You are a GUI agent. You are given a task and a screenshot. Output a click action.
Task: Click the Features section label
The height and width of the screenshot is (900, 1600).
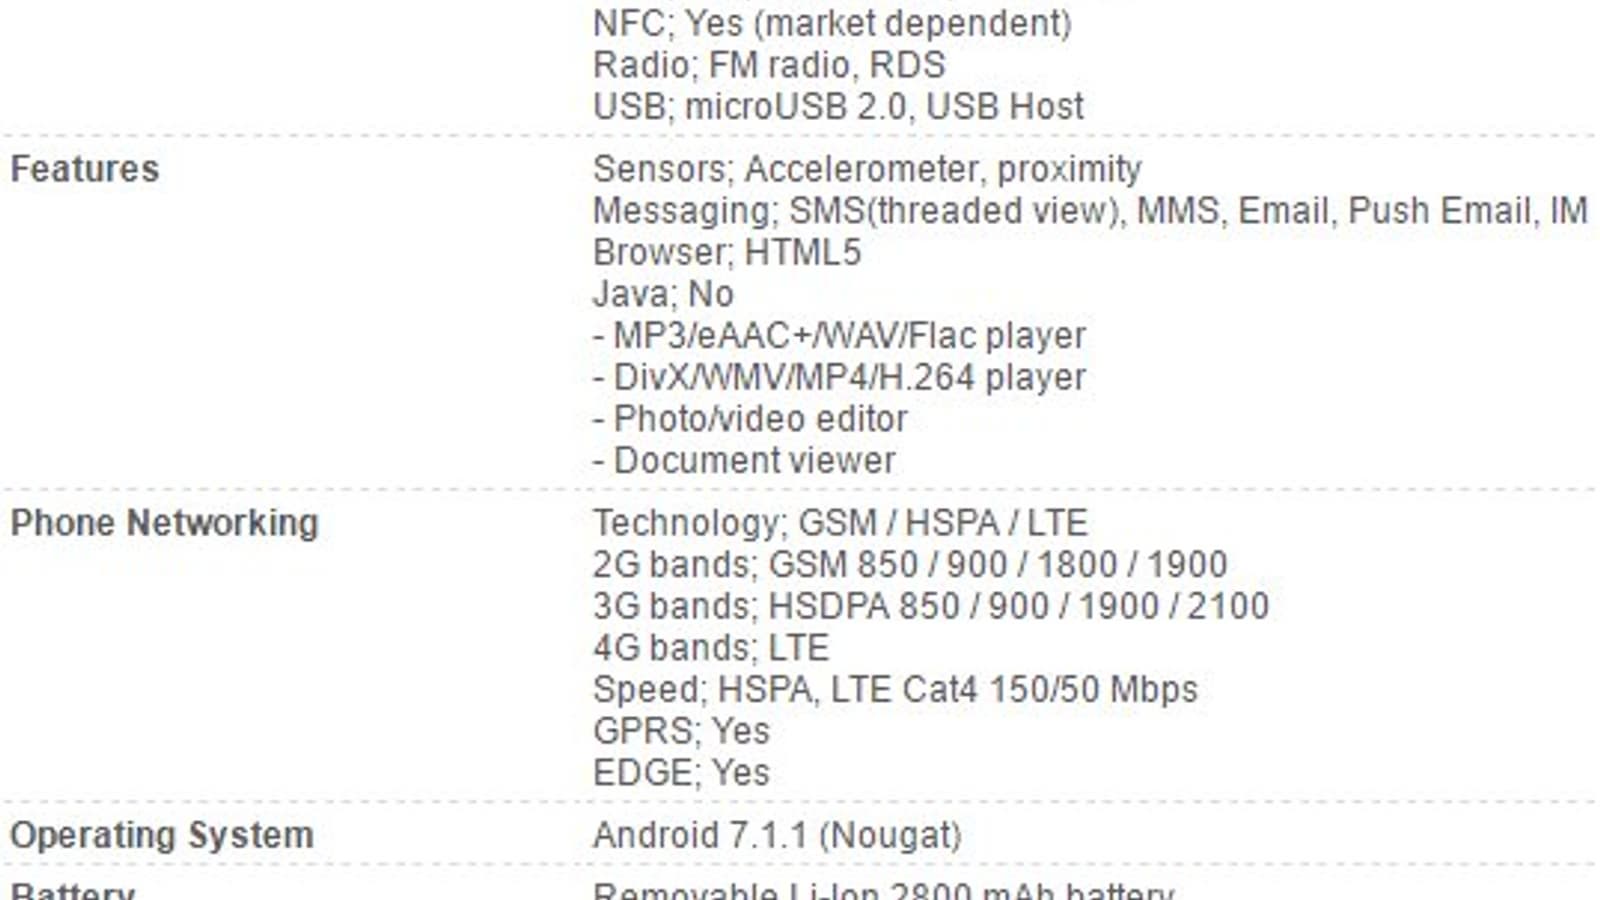click(84, 169)
